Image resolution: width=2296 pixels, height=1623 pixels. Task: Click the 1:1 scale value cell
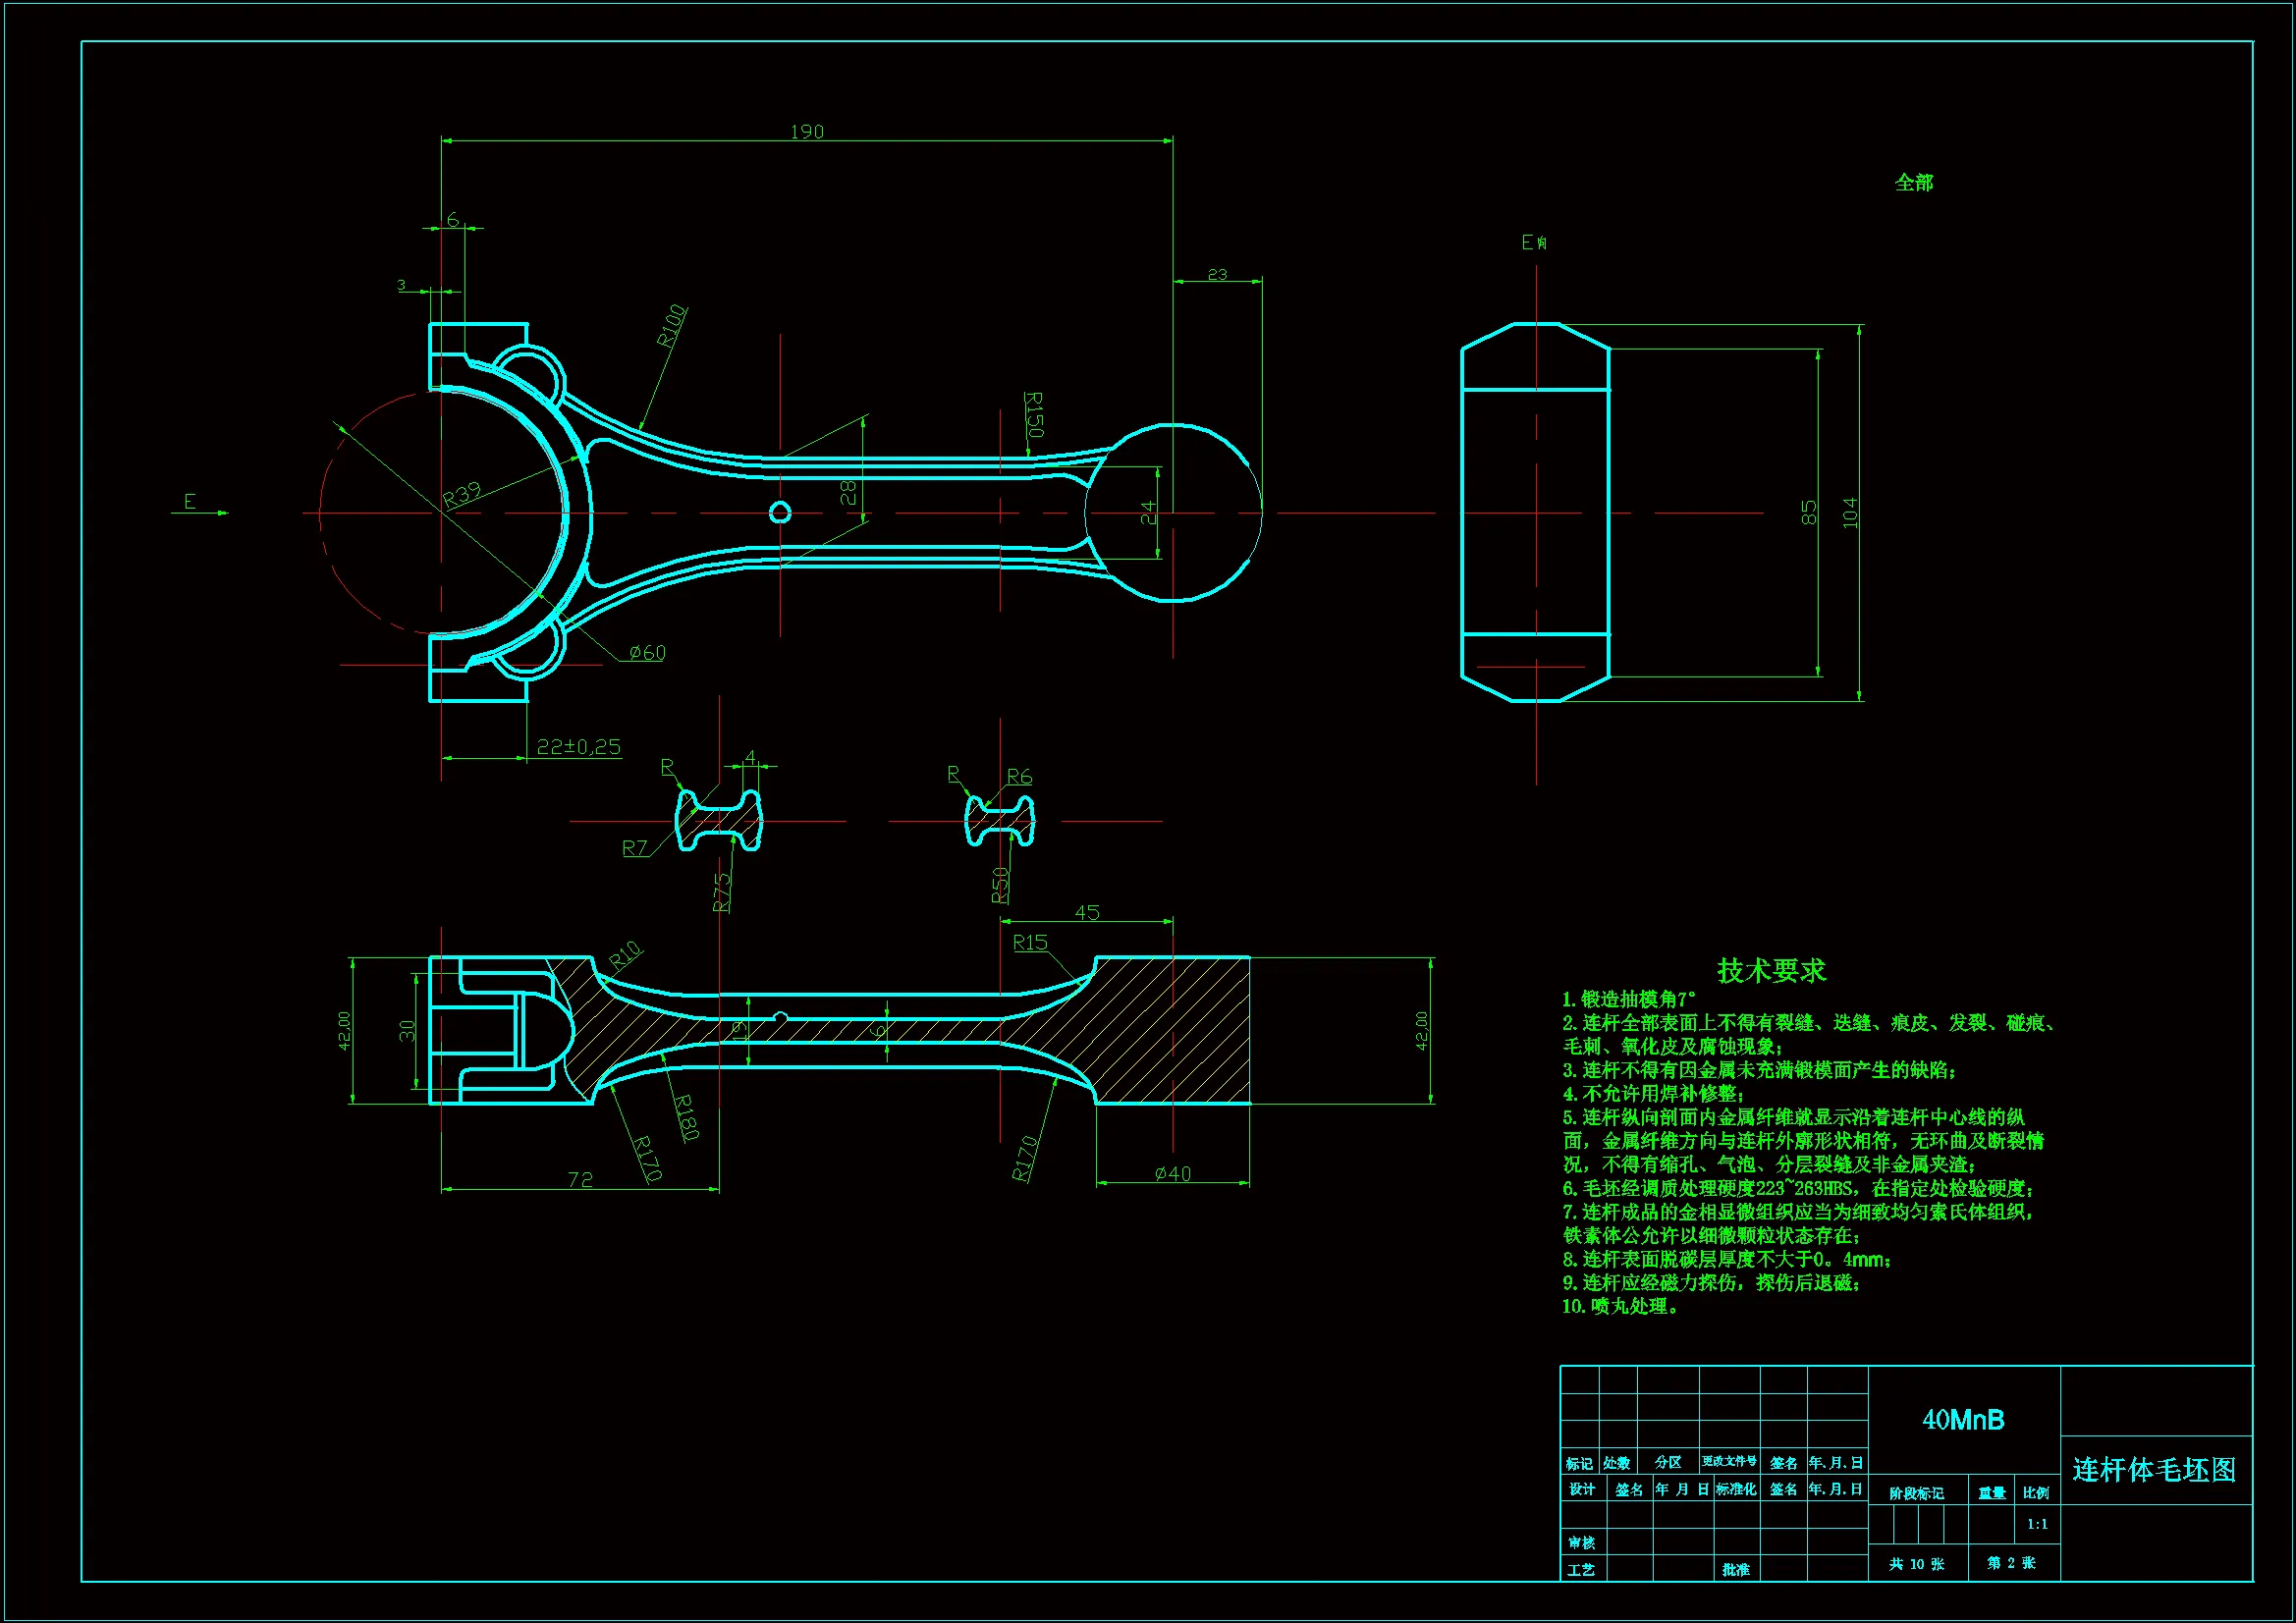coord(2037,1524)
